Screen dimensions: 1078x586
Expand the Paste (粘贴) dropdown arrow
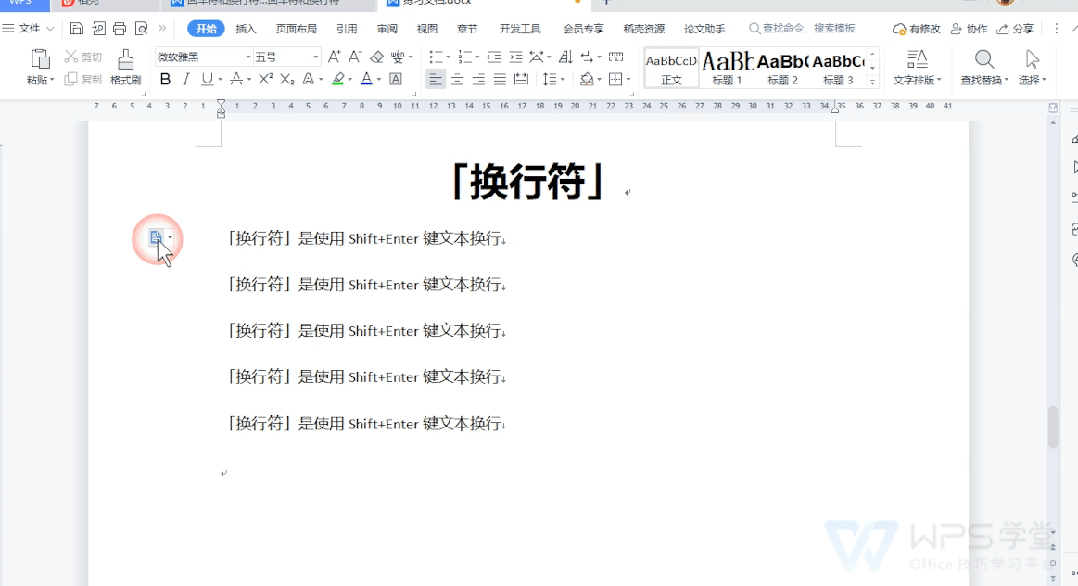point(52,80)
